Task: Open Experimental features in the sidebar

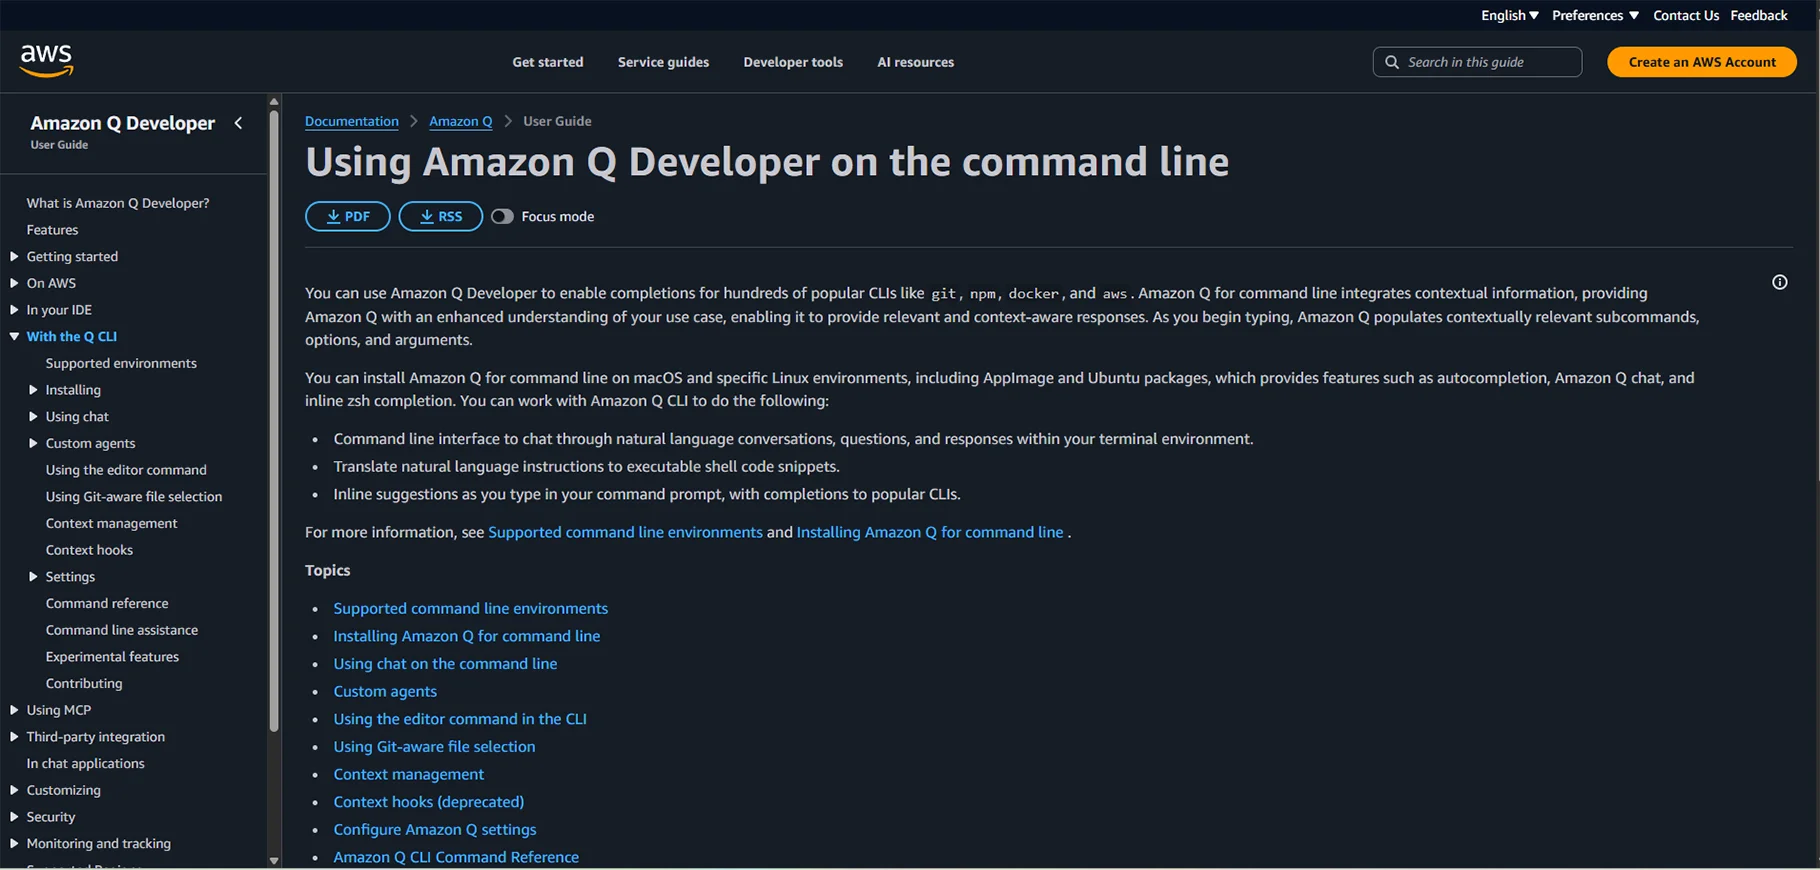Action: (x=112, y=657)
